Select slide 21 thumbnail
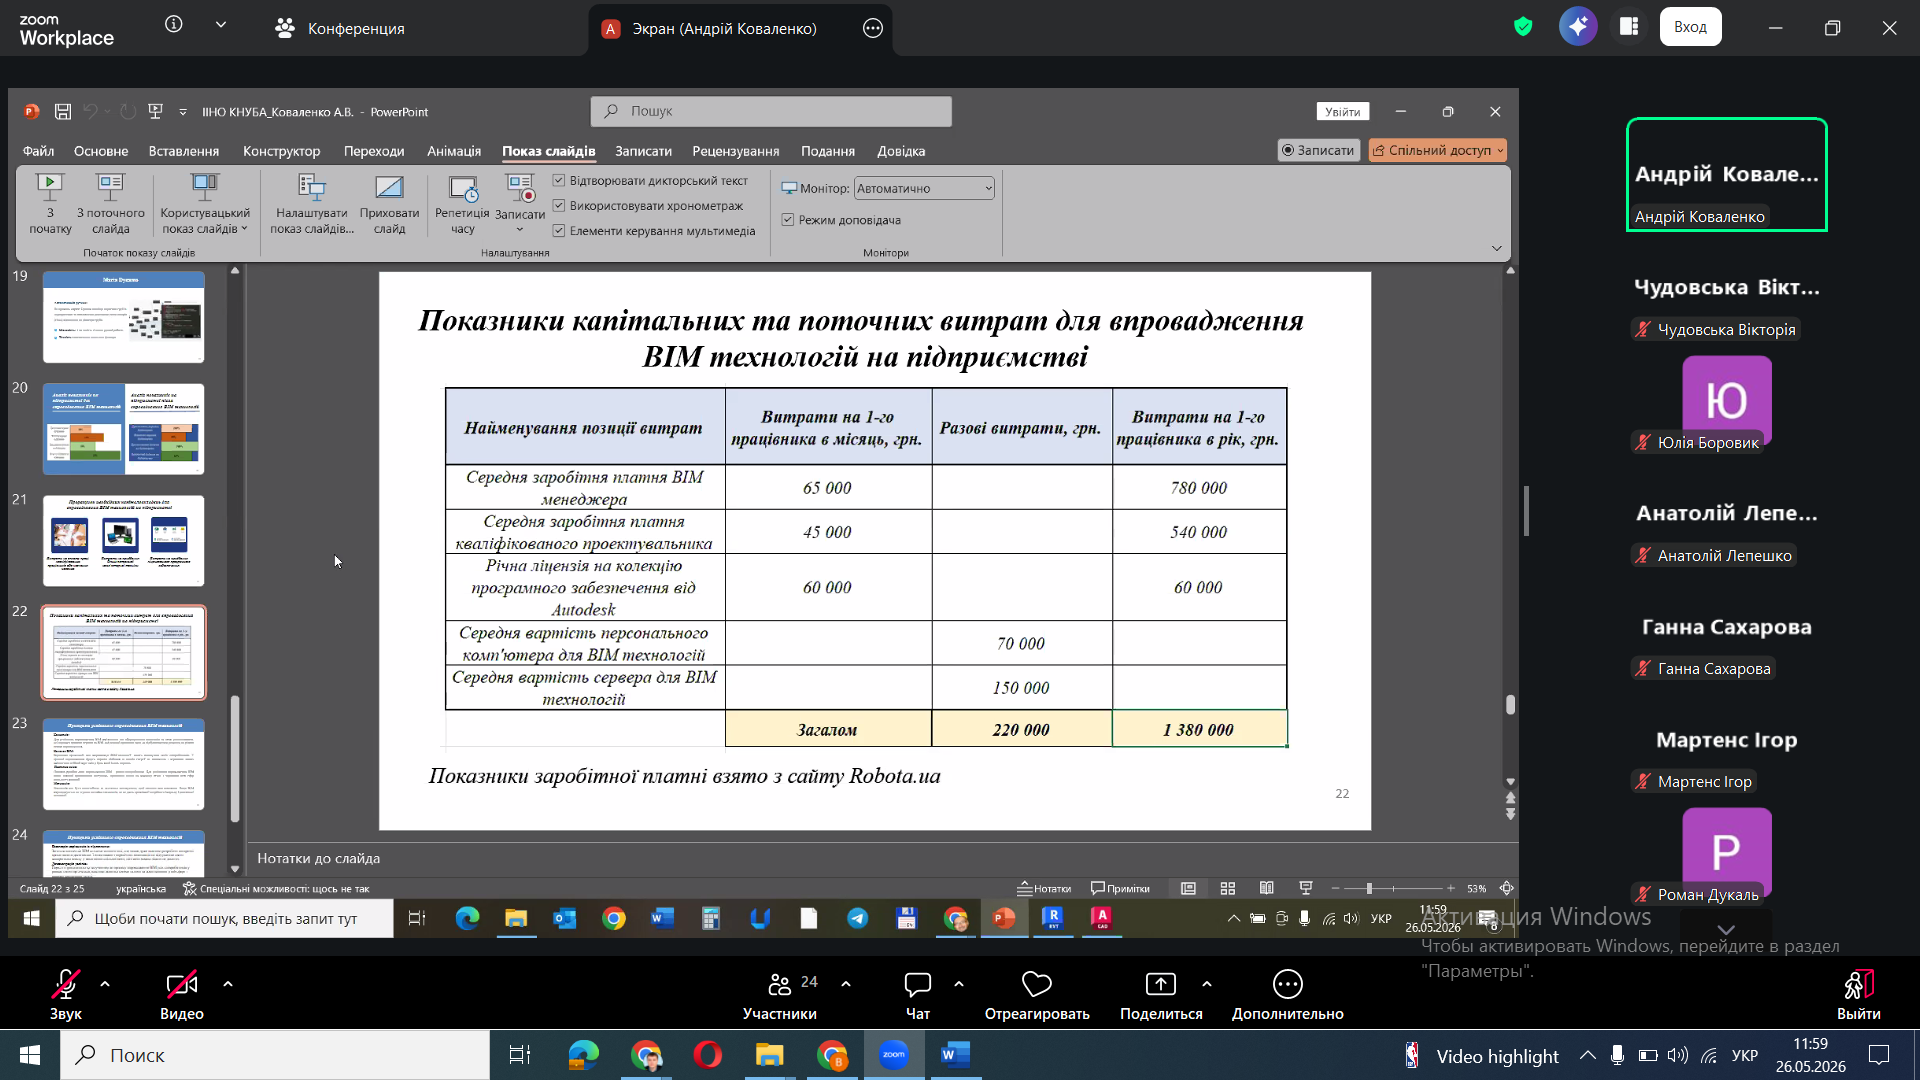Image resolution: width=1920 pixels, height=1080 pixels. 124,540
